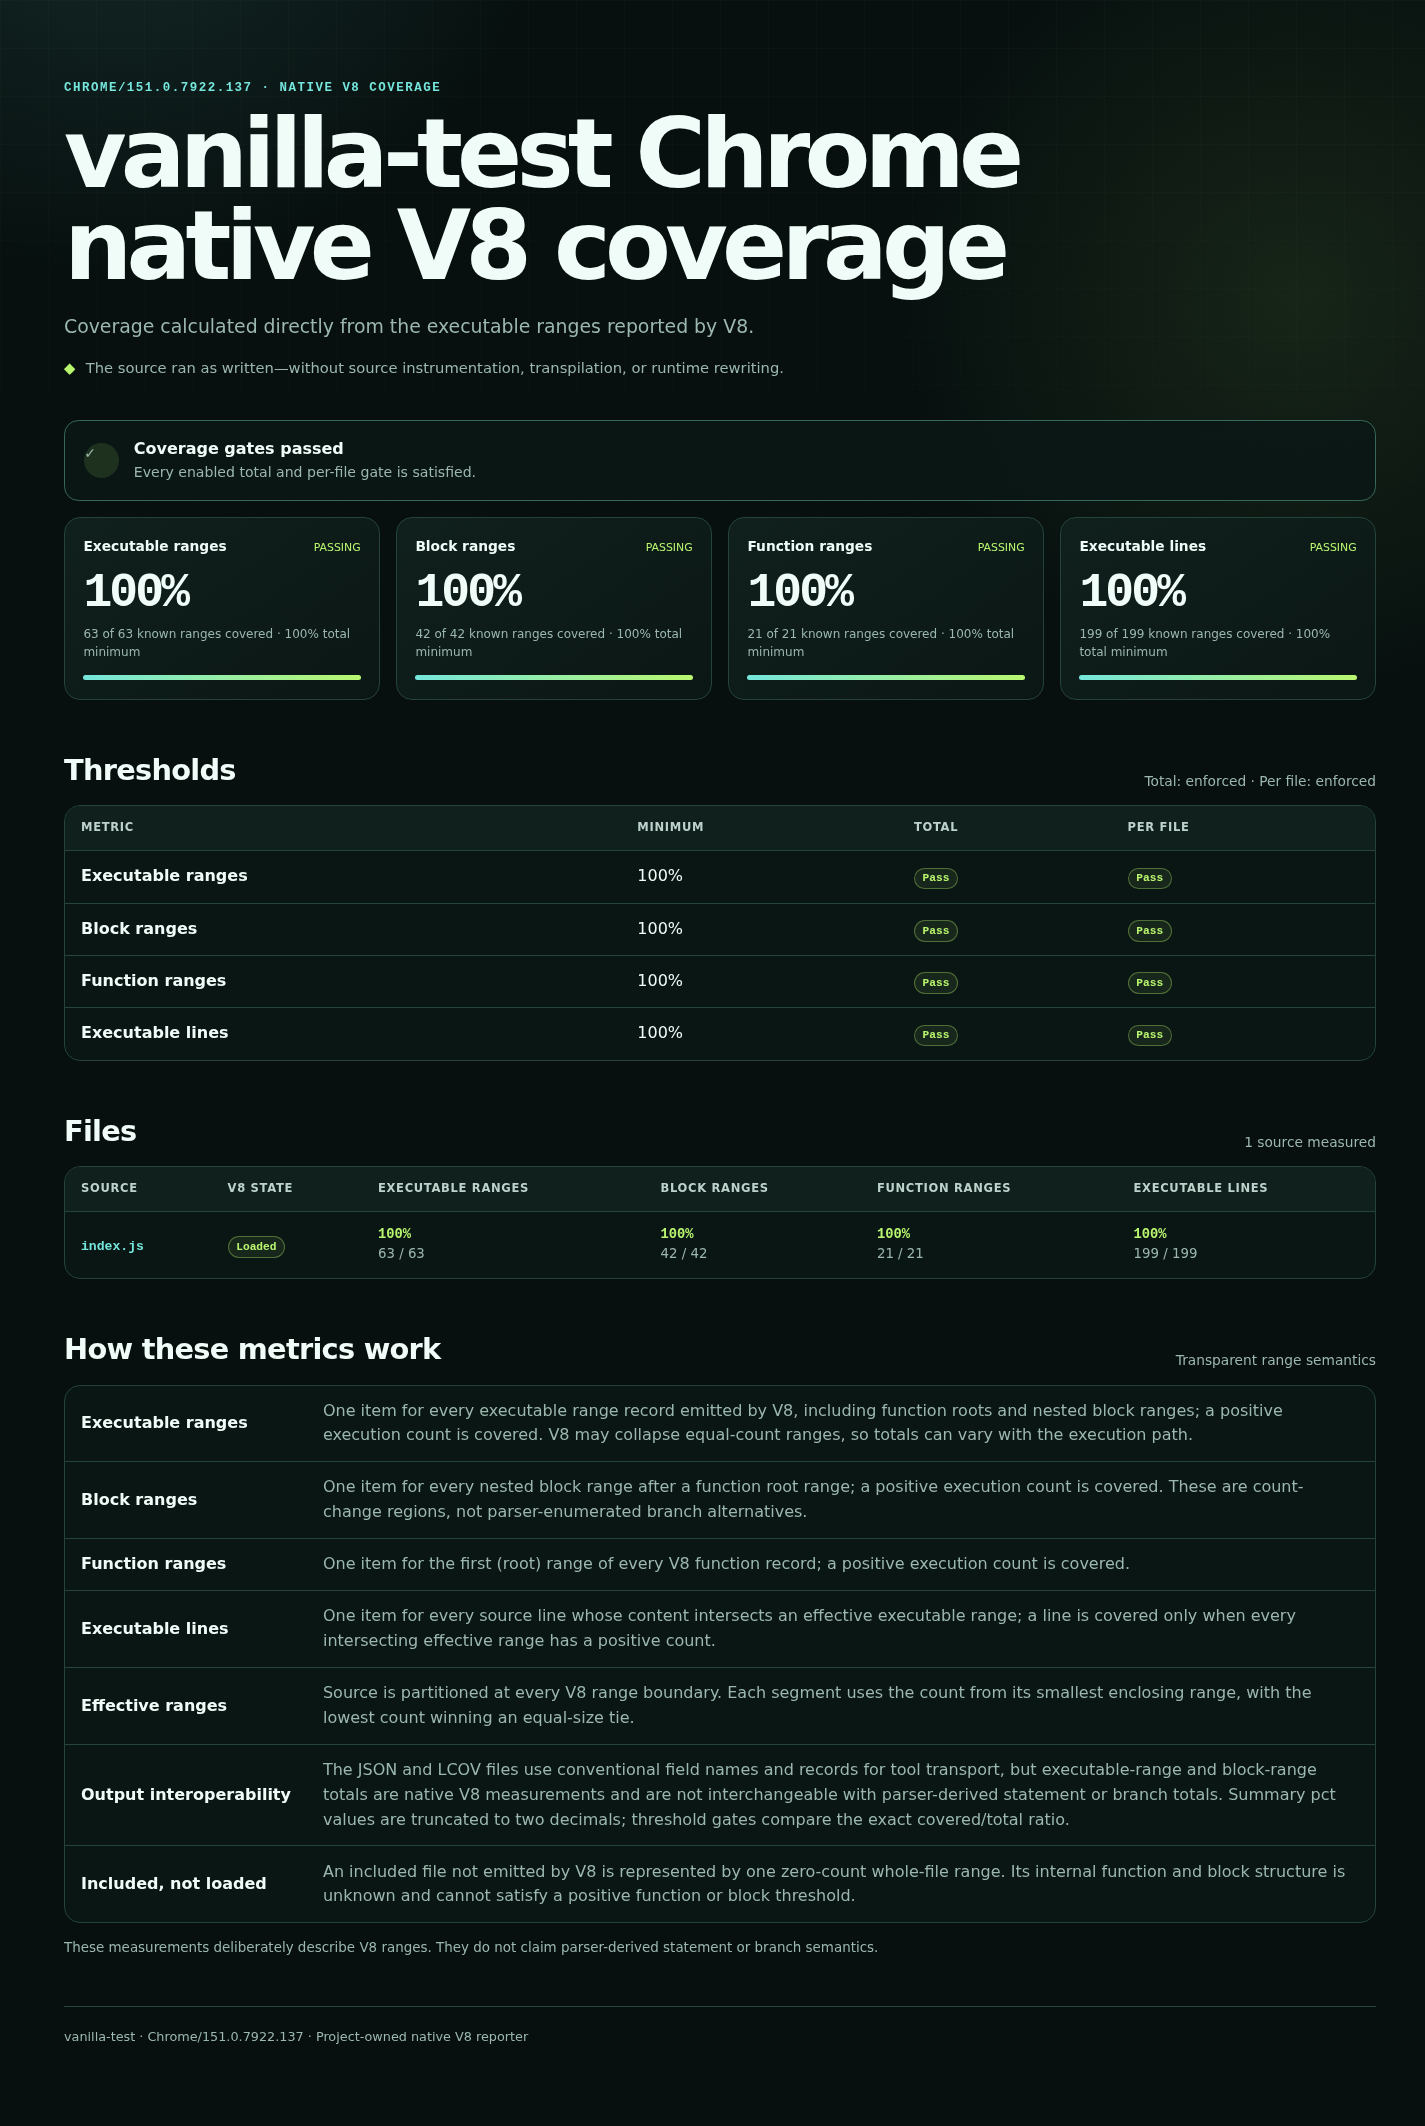Screen dimensions: 1425x2126
Task: Select the "21 / 21" count in the index.js row
Action: pos(900,1254)
